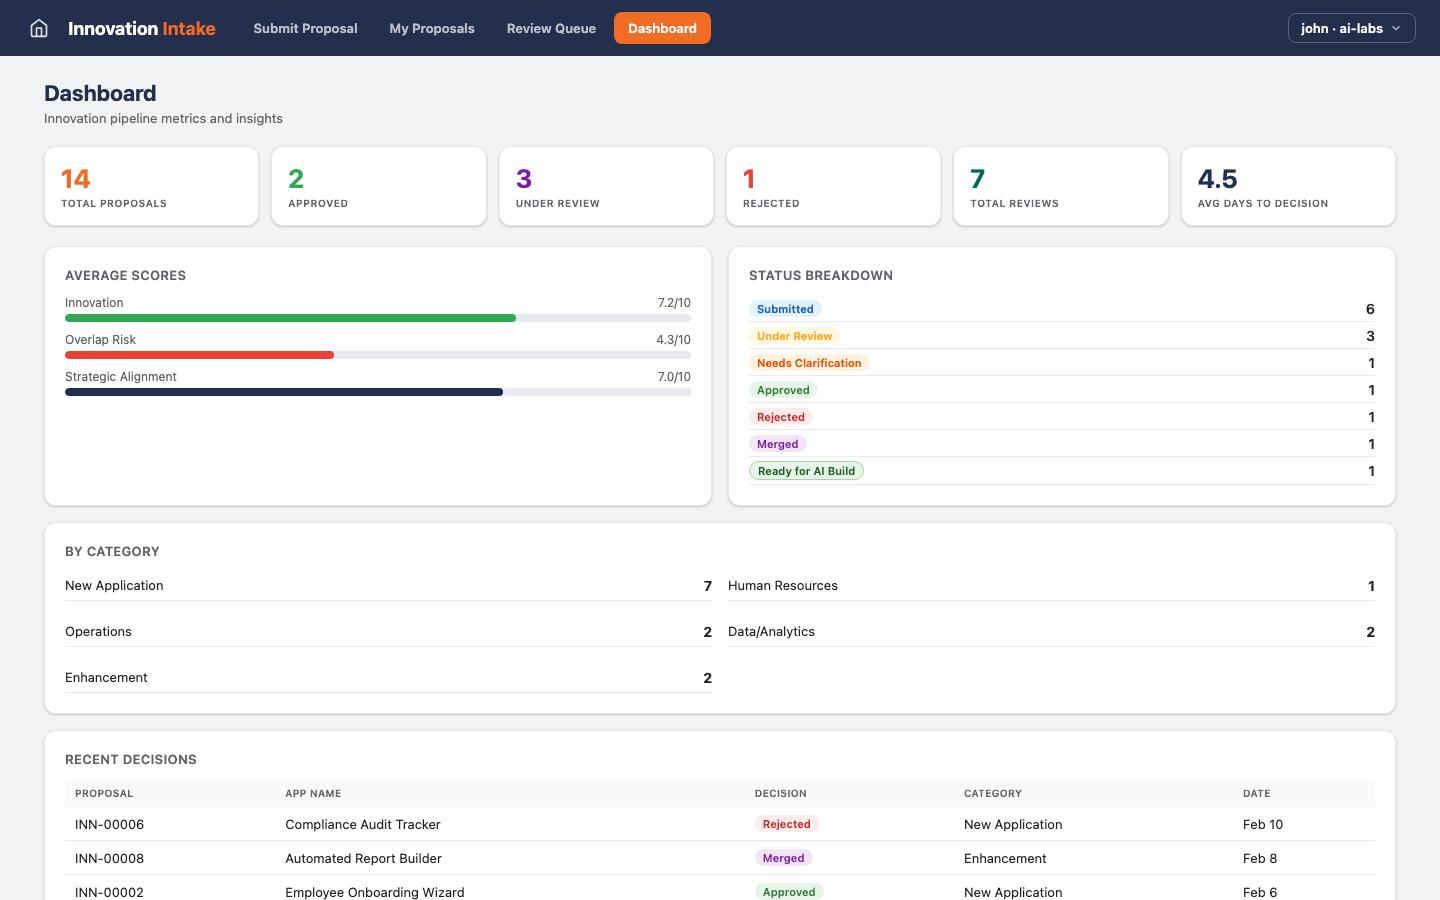
Task: Click the Automated Report Builder row
Action: click(x=363, y=858)
